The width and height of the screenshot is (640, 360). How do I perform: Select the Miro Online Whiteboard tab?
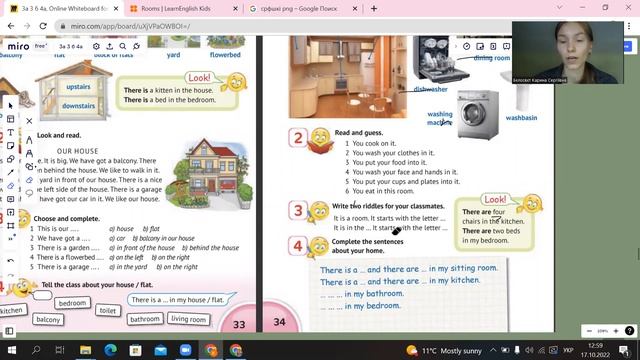(60, 9)
